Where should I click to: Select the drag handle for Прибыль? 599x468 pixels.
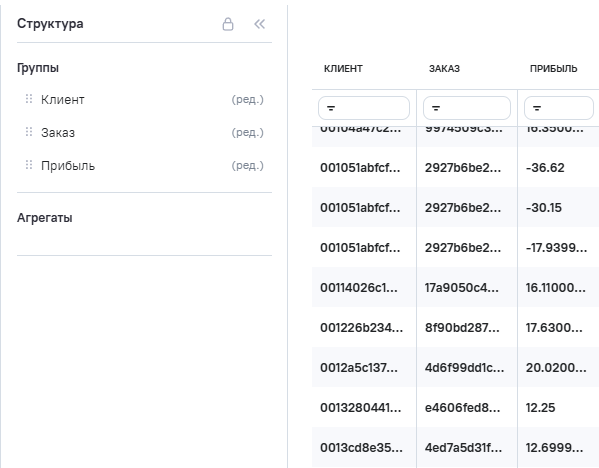[x=29, y=165]
